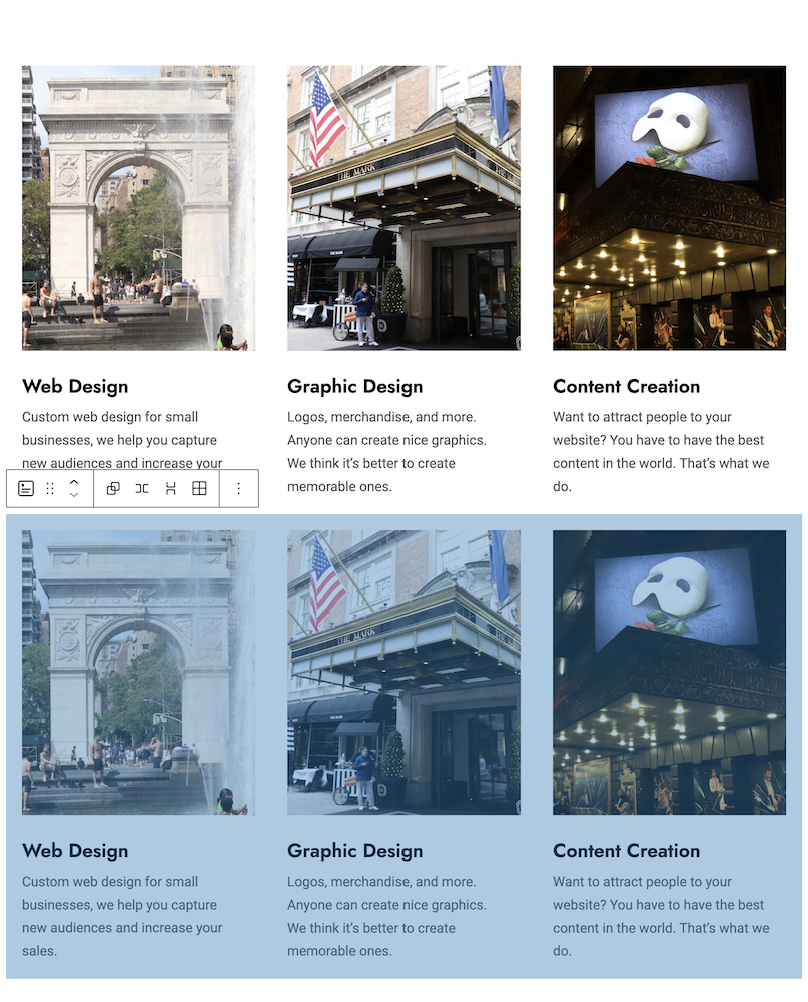The height and width of the screenshot is (1002, 808).
Task: Click the highlighted Web Design heading
Action: [x=75, y=851]
